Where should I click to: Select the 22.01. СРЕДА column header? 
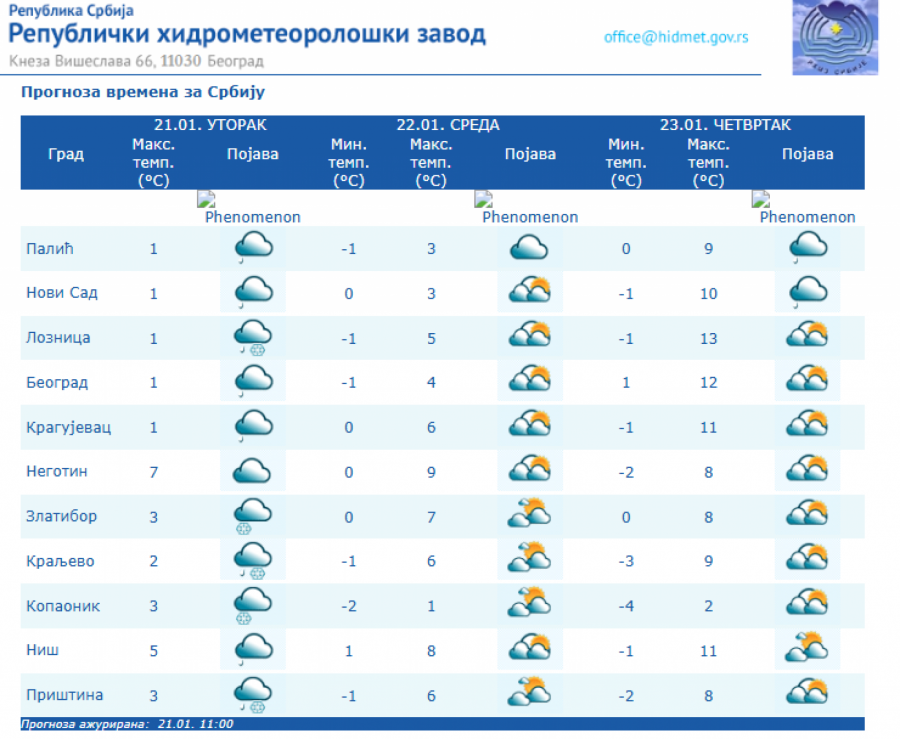pos(447,125)
